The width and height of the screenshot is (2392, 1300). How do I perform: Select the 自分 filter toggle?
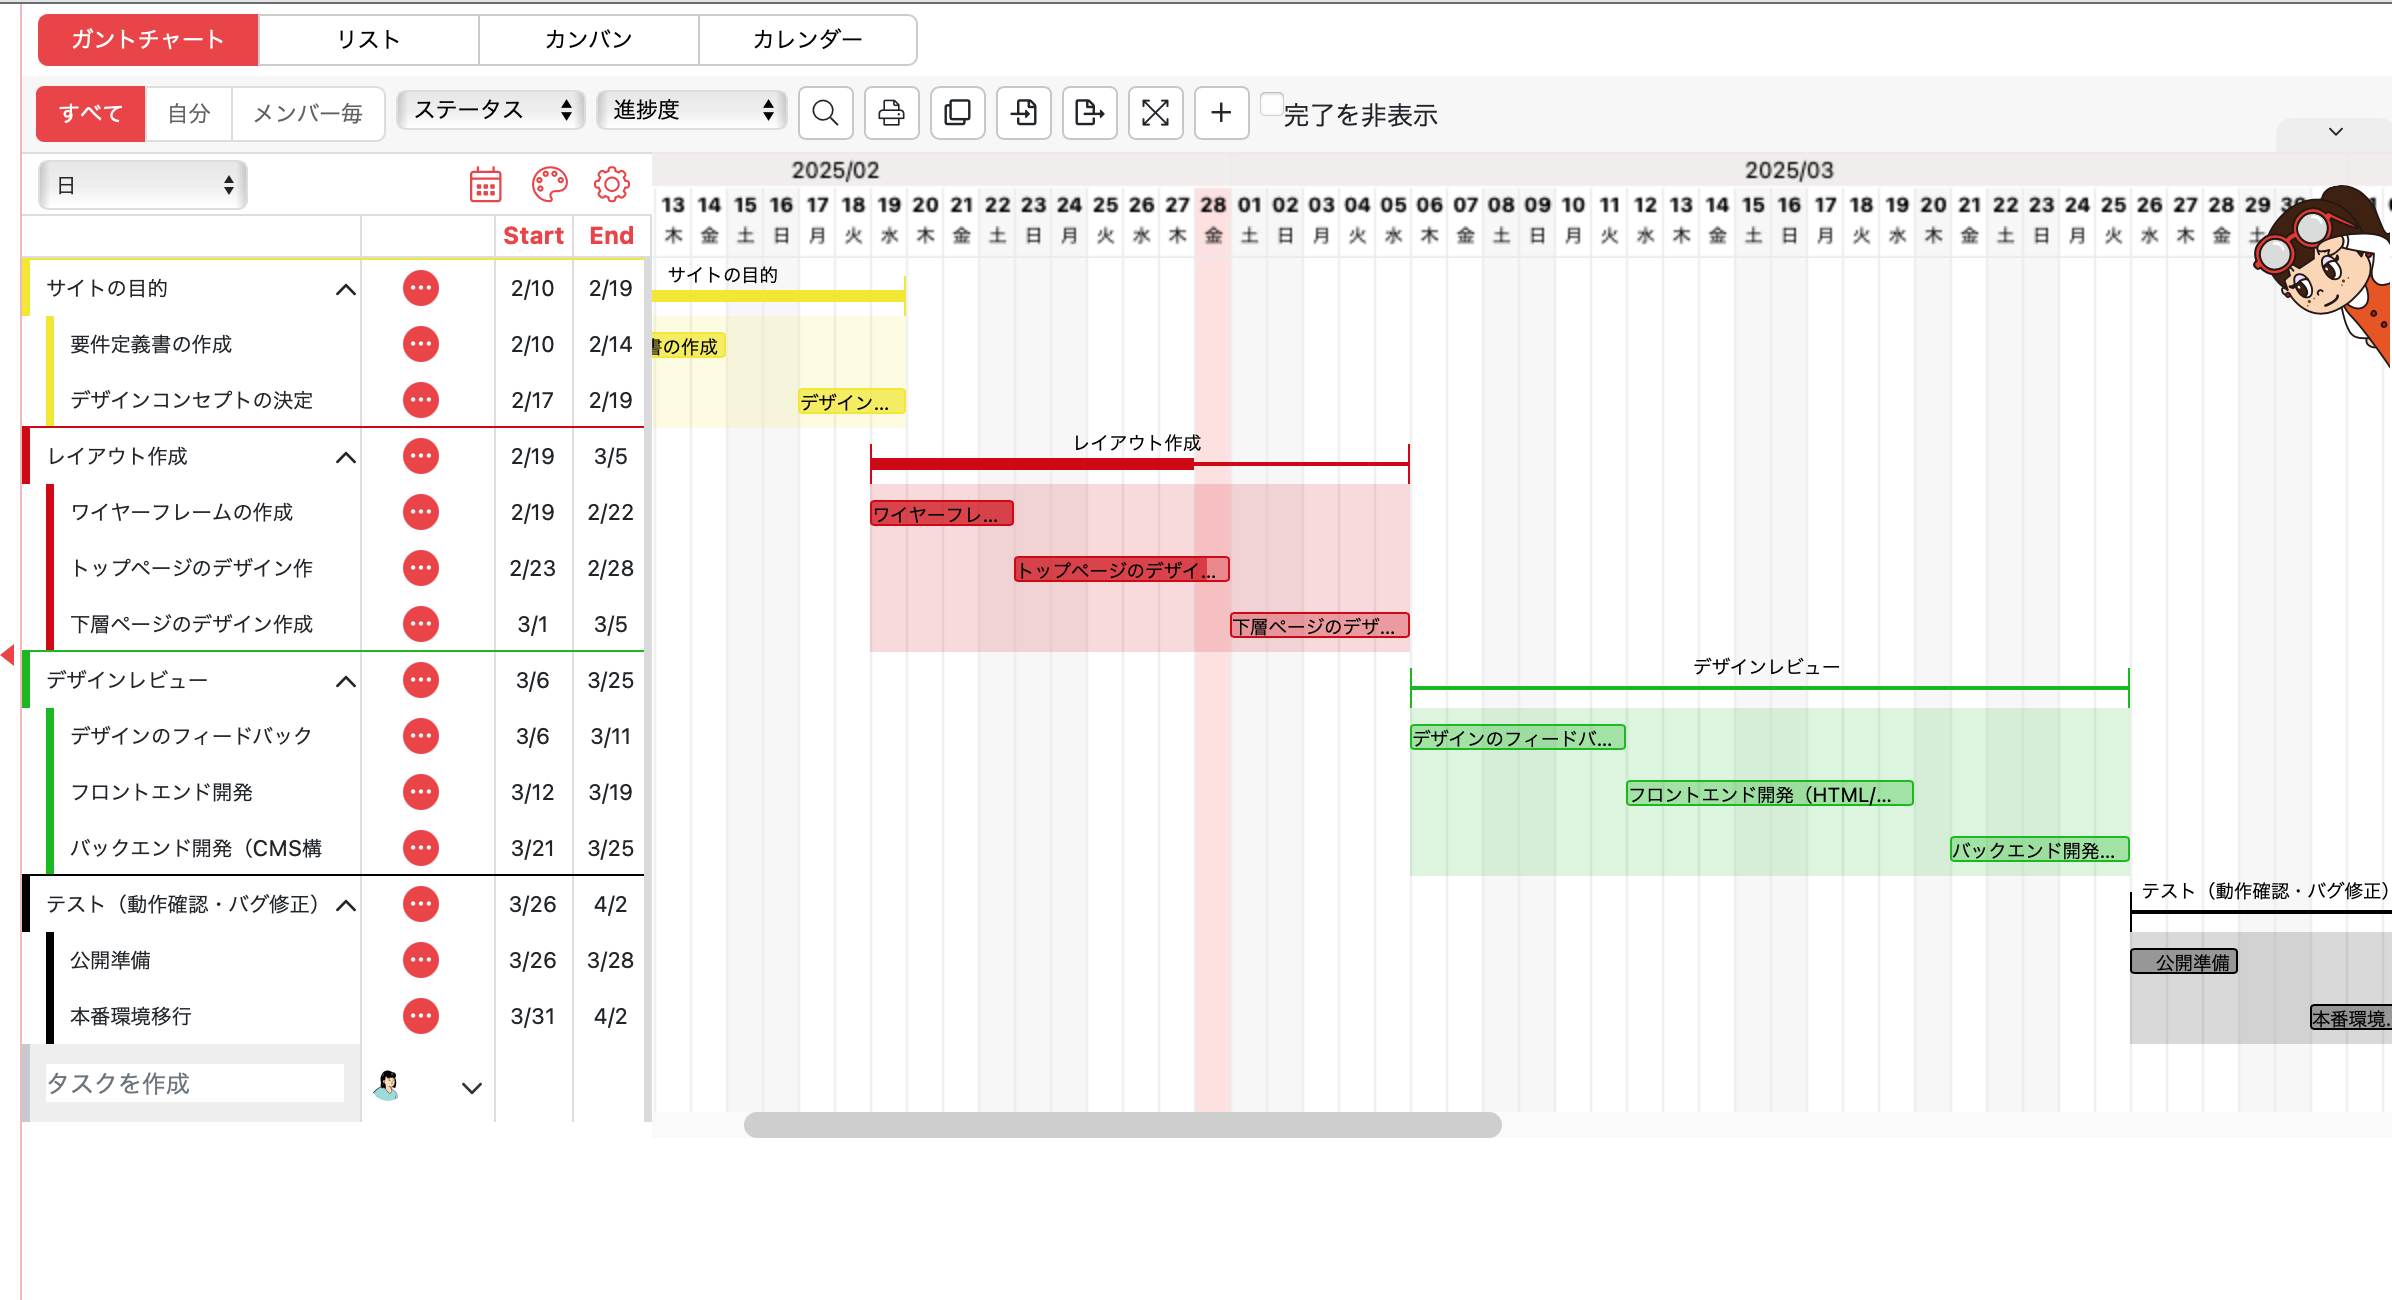pos(188,114)
